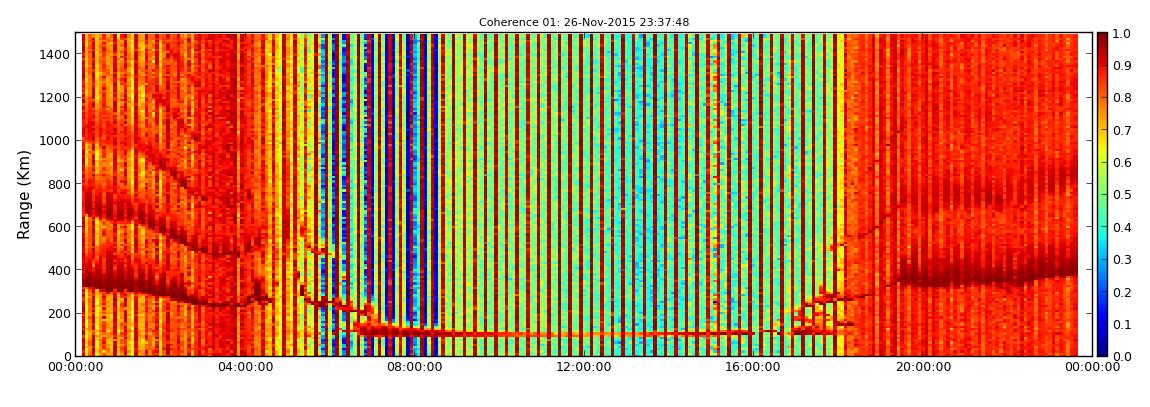The height and width of the screenshot is (407, 1150).
Task: Click the 1000 range tick label
Action: click(55, 141)
